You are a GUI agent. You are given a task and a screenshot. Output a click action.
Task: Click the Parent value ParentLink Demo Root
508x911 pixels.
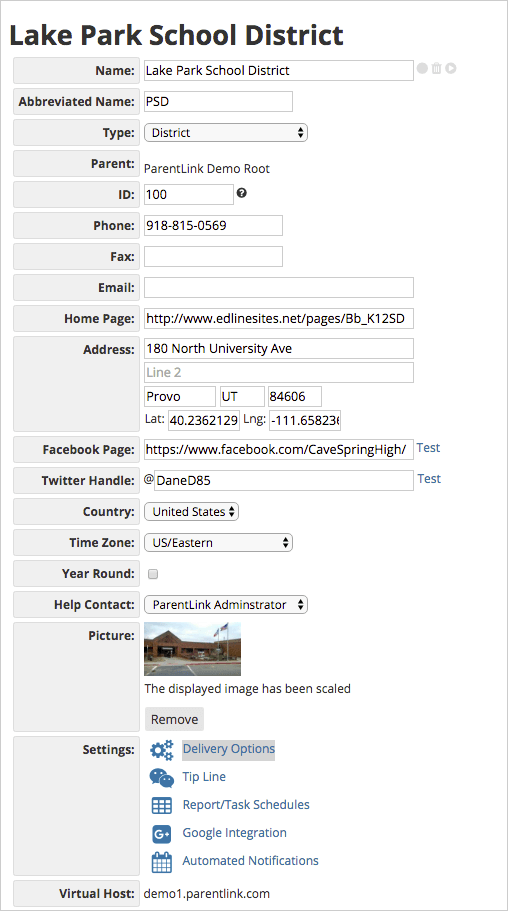pos(207,169)
